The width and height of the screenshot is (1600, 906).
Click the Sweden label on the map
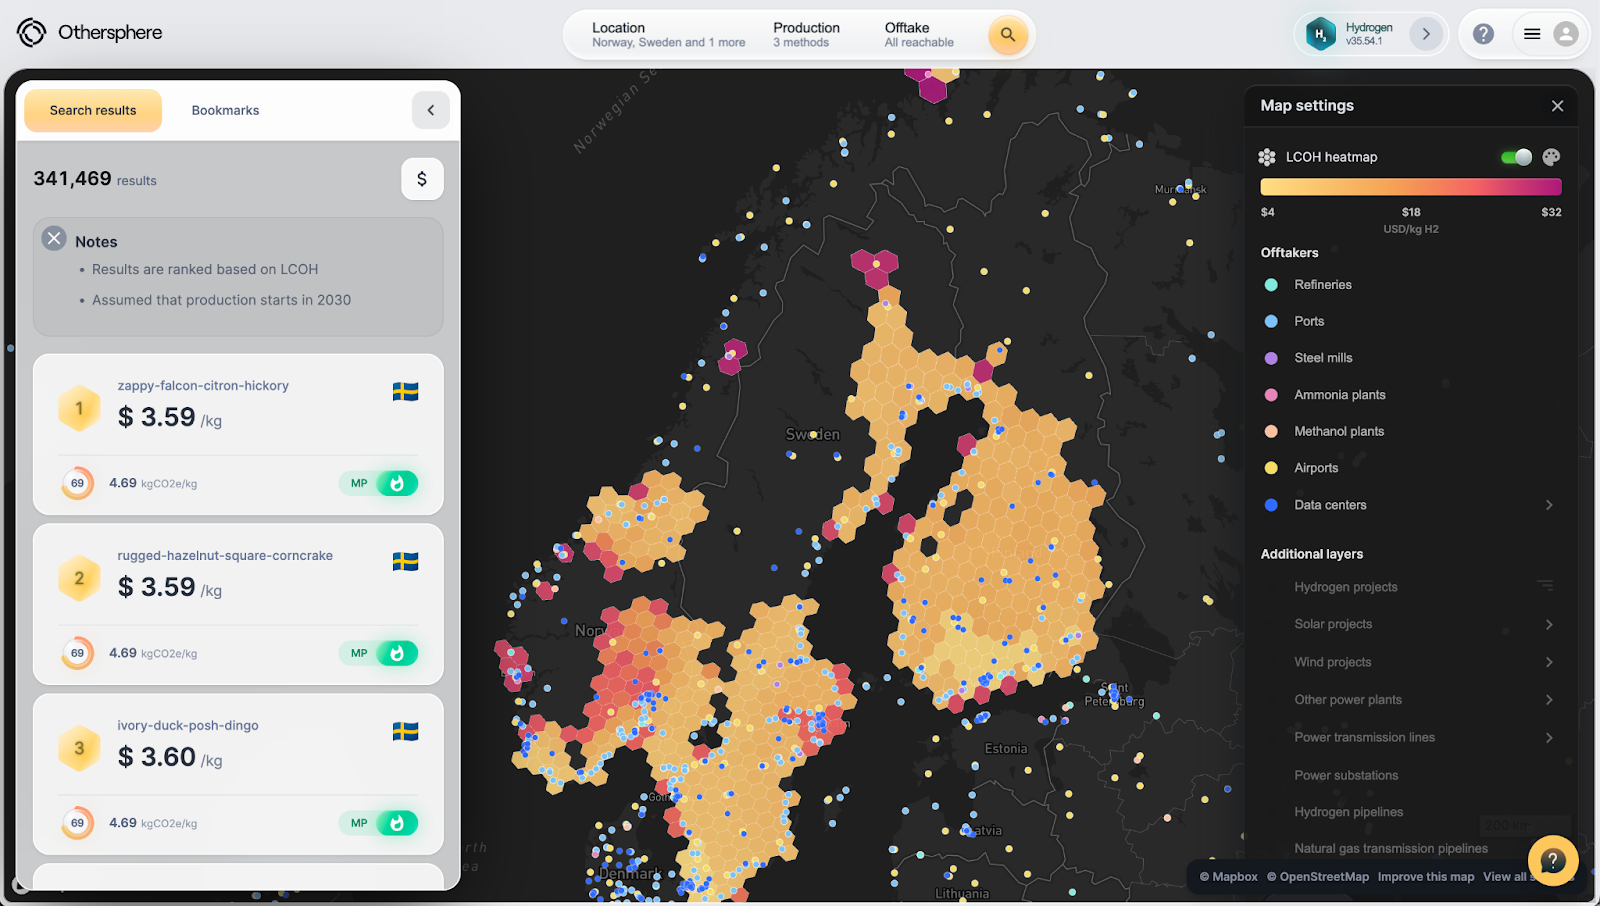coord(813,435)
